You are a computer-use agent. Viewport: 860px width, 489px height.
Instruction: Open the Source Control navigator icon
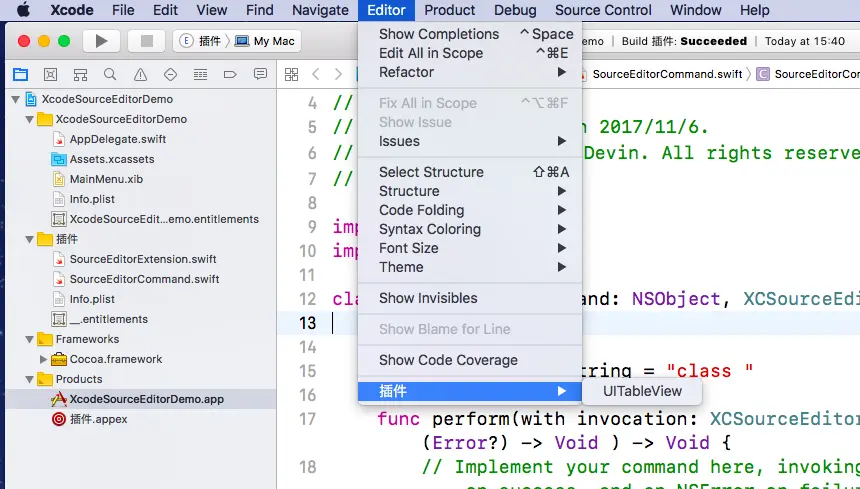coord(50,74)
